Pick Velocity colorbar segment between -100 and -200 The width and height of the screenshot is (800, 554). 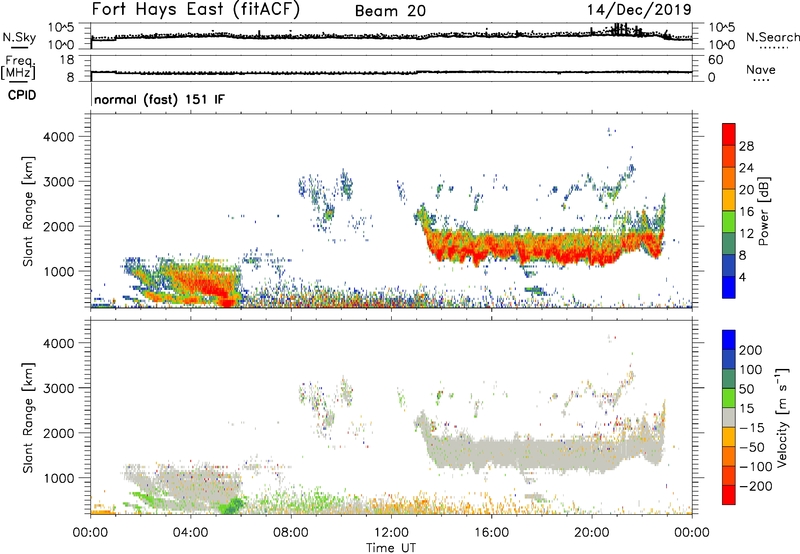[x=729, y=475]
